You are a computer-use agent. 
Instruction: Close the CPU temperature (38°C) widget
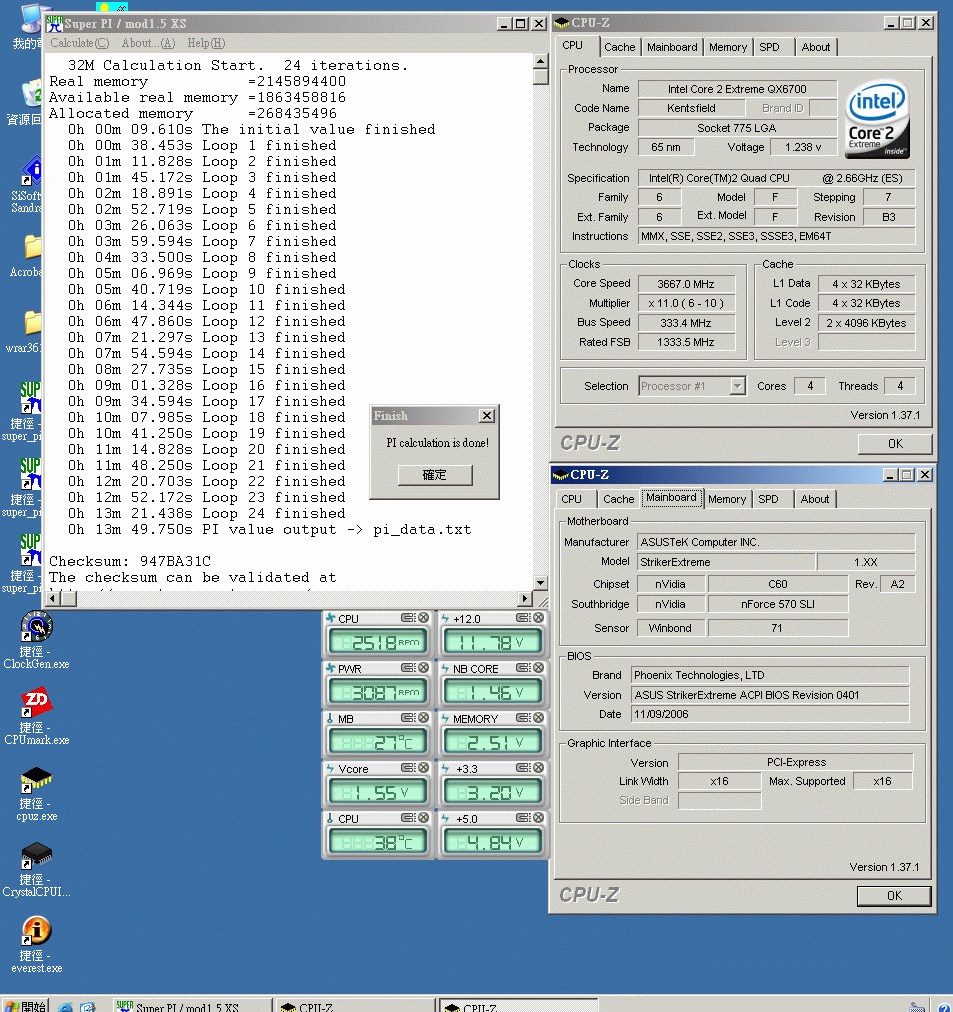click(423, 818)
